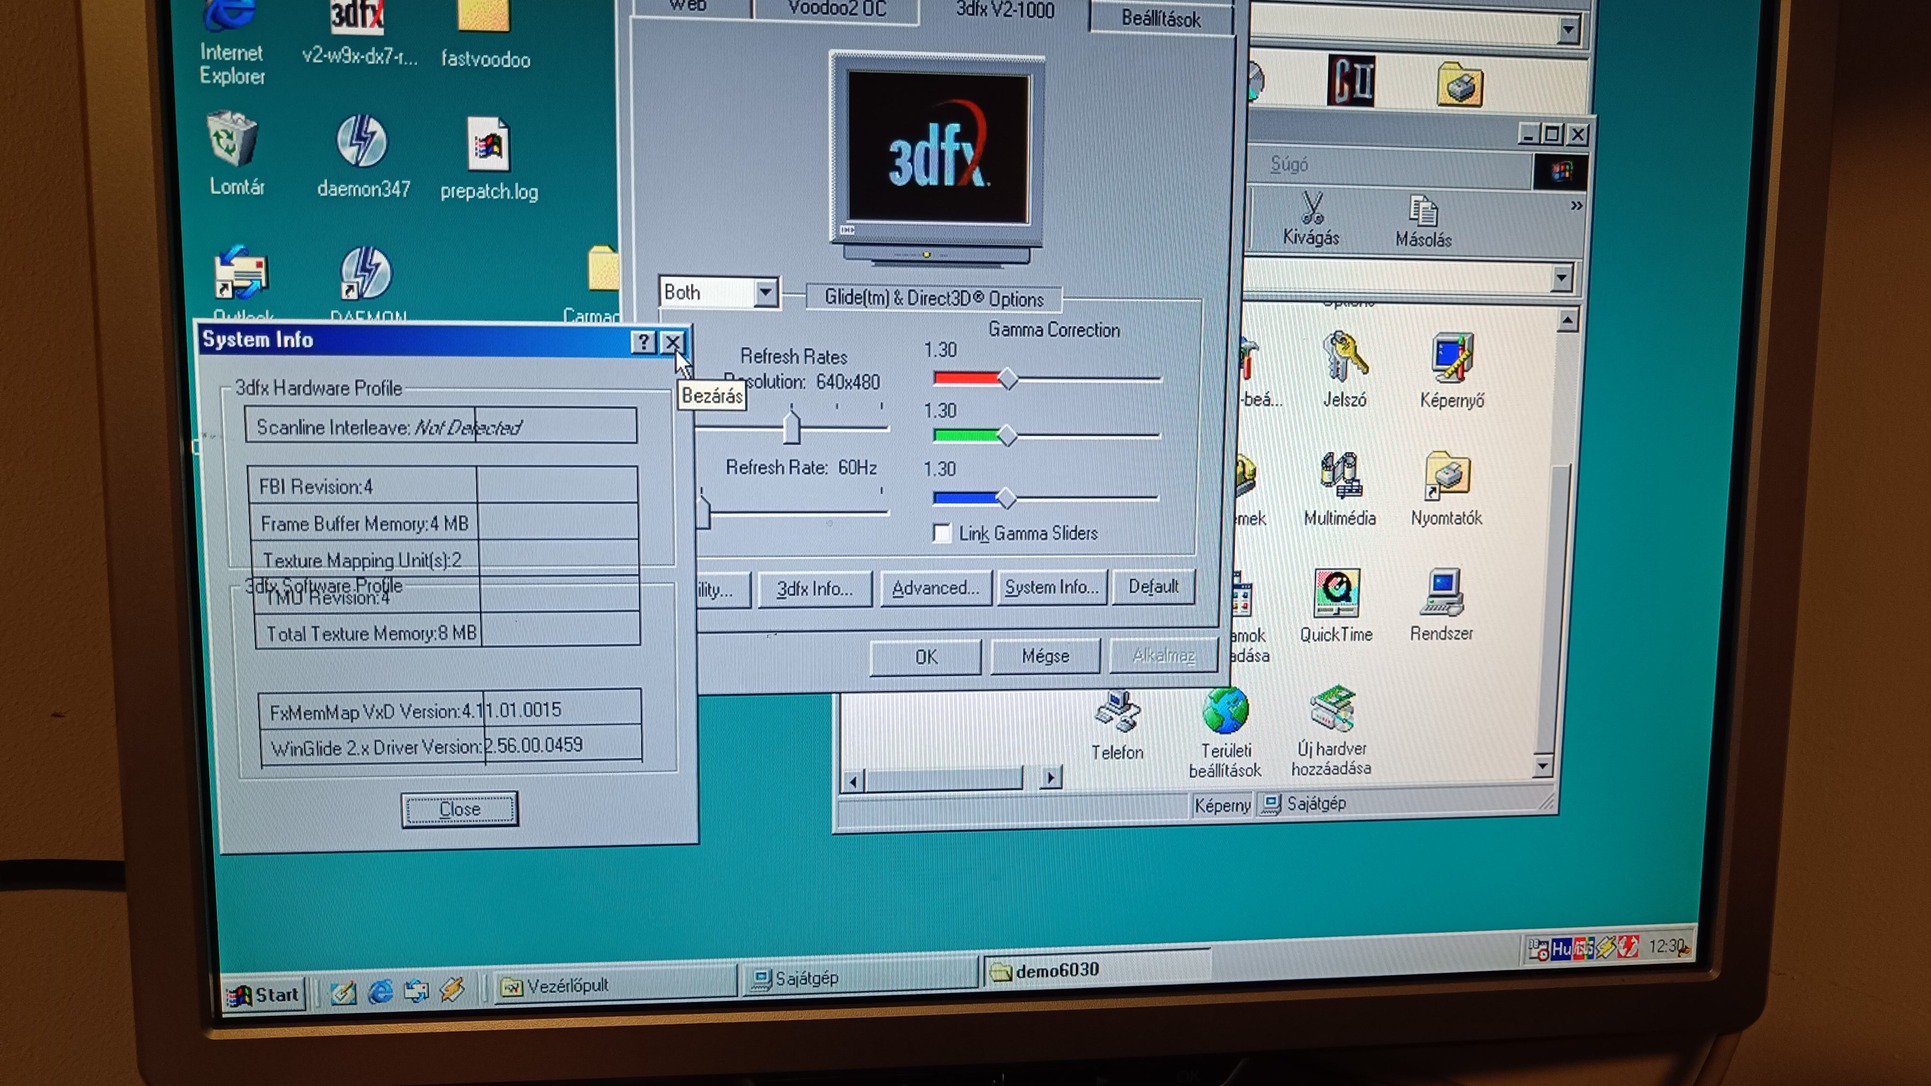Open the address bar dropdown arrow
The image size is (1931, 1086).
pos(1561,278)
